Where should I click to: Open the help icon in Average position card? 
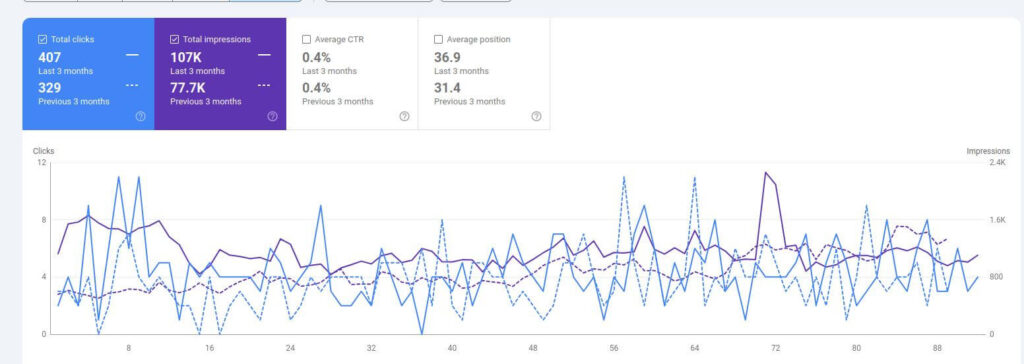coord(536,116)
